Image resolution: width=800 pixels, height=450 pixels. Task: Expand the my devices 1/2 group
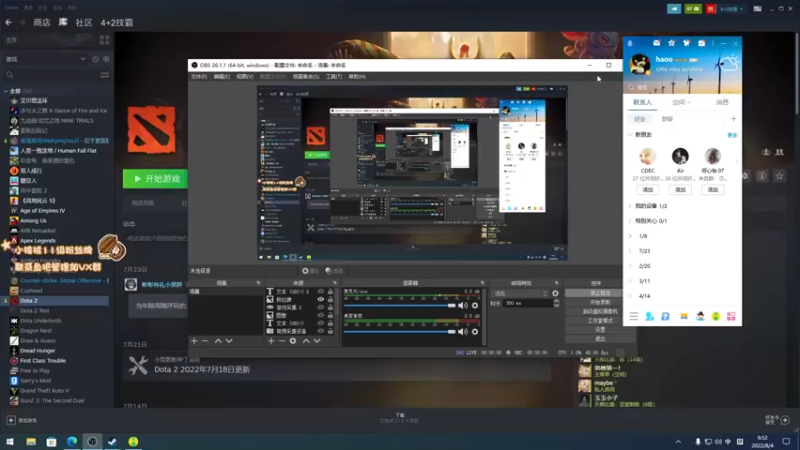click(630, 206)
